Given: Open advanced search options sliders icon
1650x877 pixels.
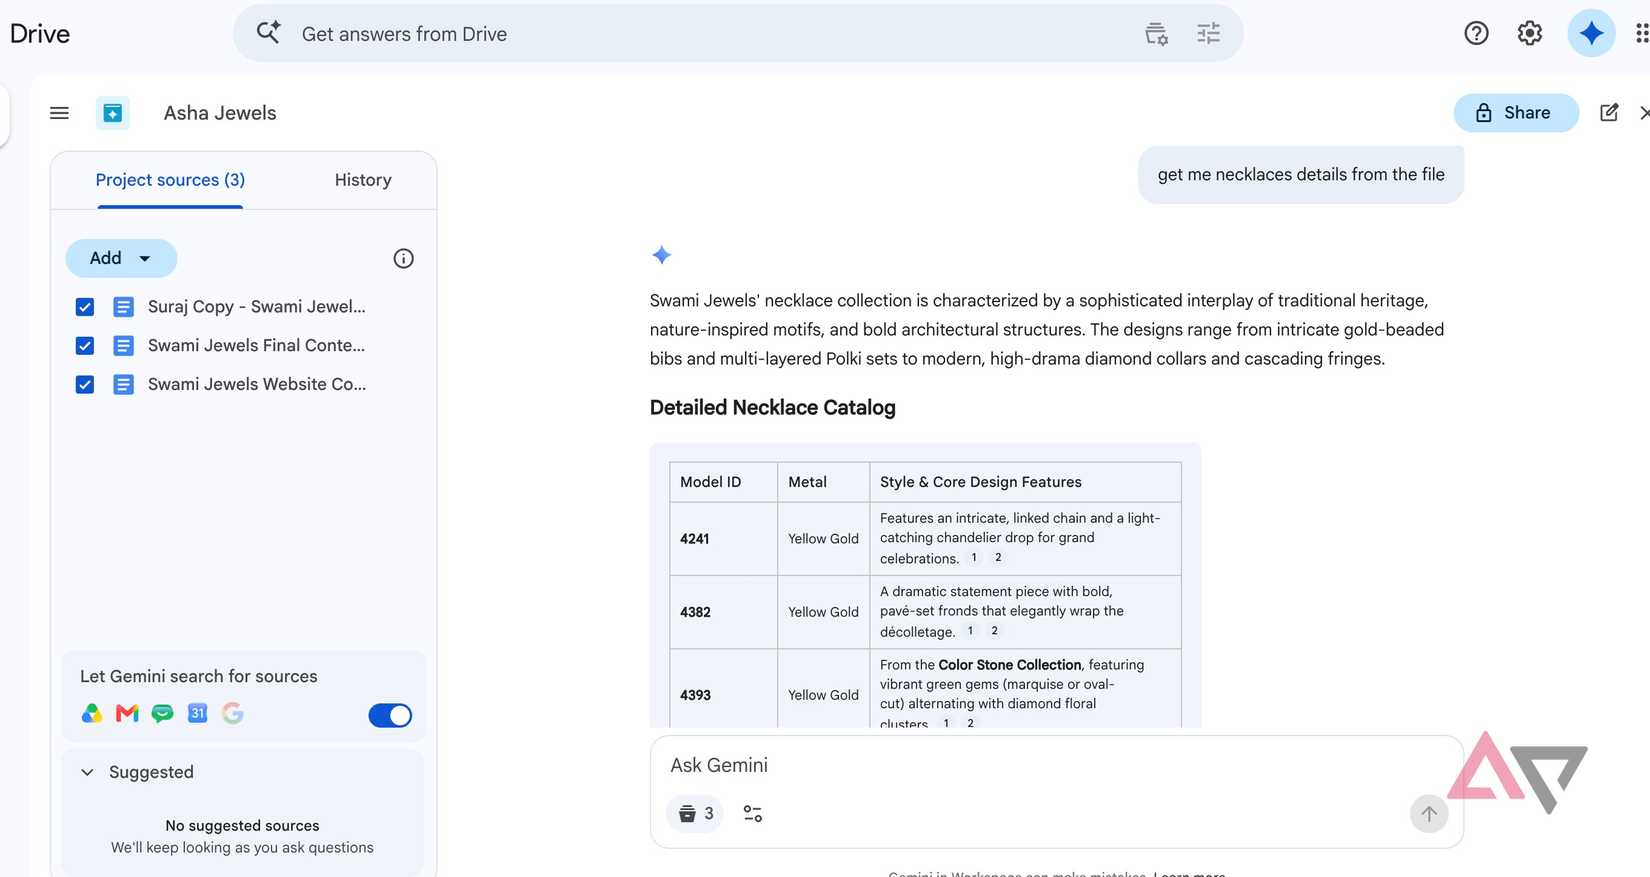Looking at the screenshot, I should point(1208,34).
